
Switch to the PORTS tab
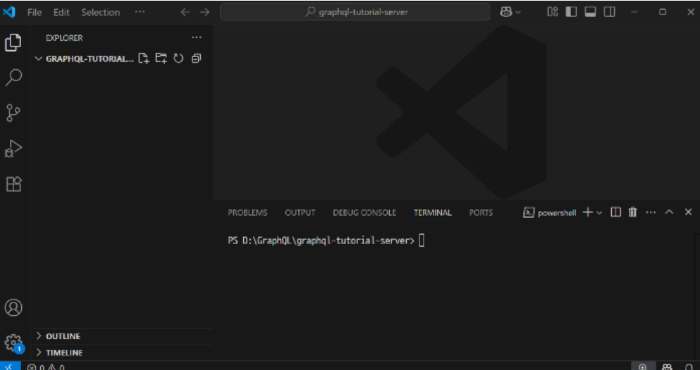tap(481, 213)
